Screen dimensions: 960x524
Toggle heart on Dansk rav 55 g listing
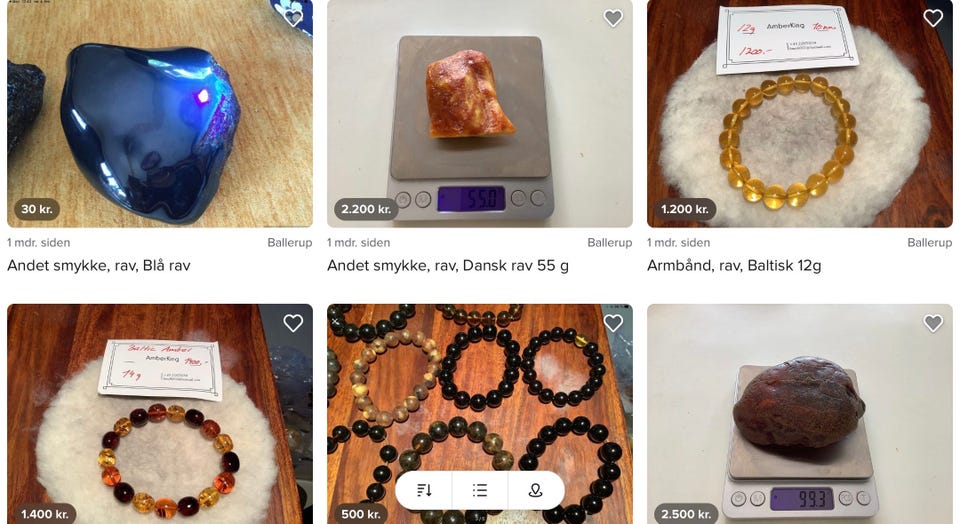tap(613, 18)
